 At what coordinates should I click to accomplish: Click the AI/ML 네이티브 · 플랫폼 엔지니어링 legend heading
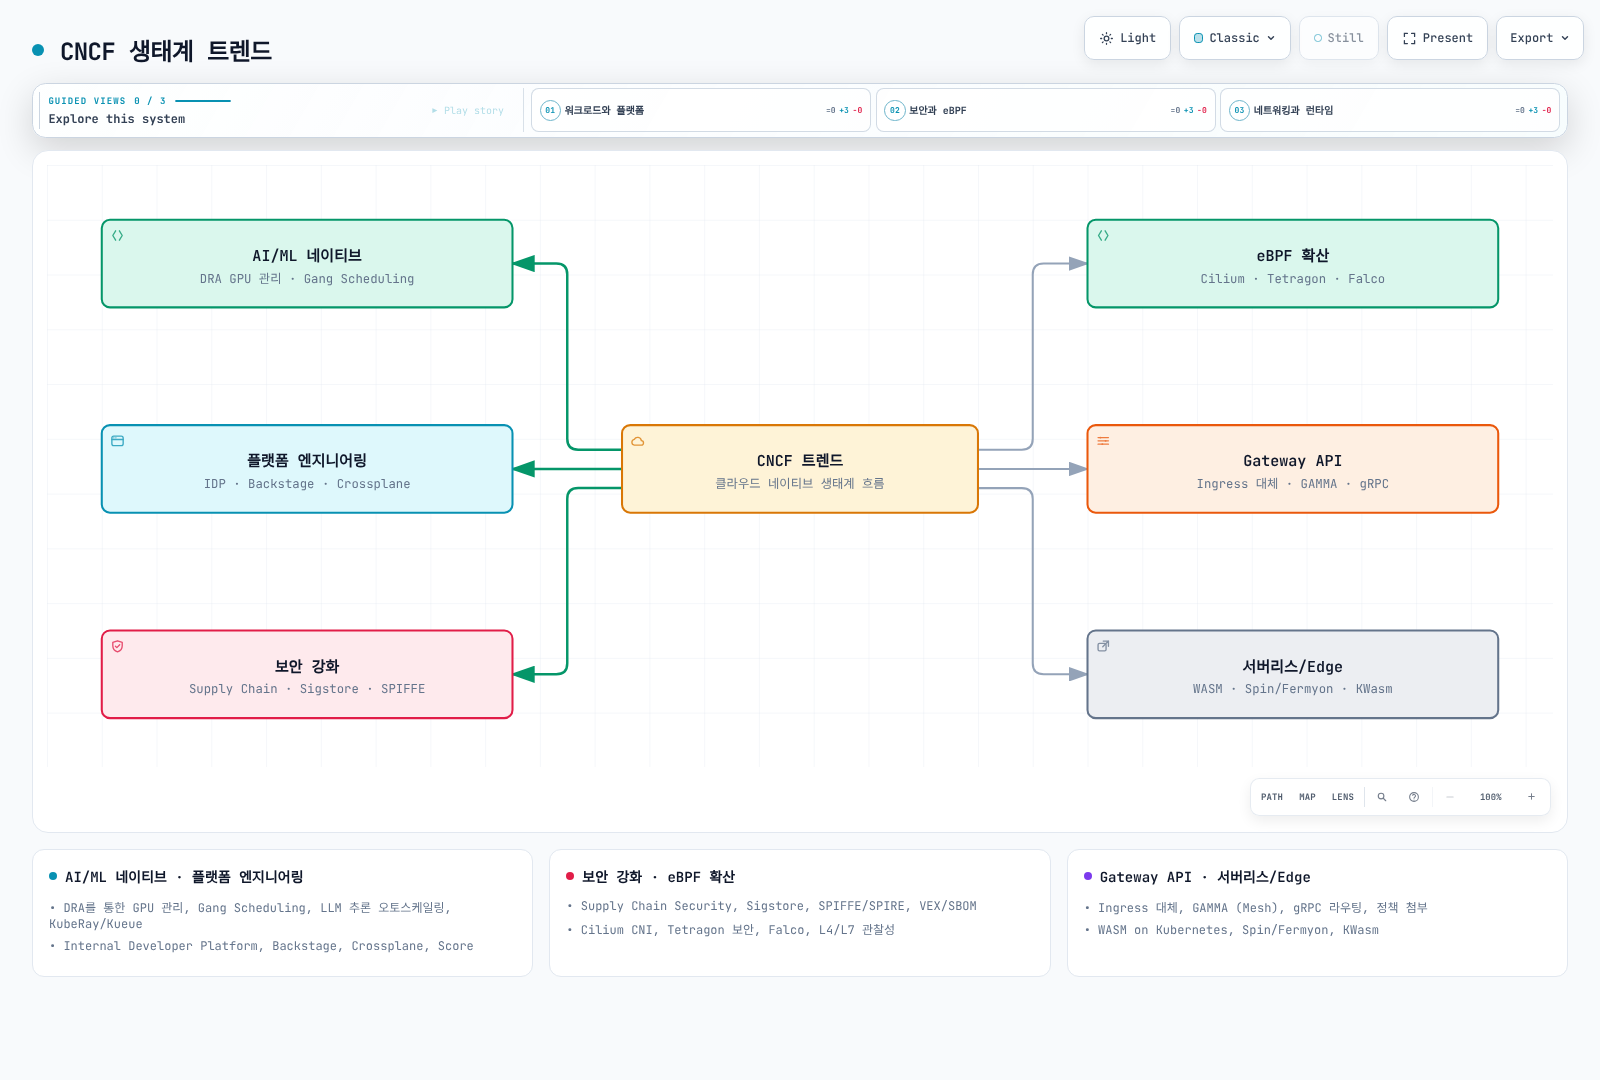(x=184, y=877)
